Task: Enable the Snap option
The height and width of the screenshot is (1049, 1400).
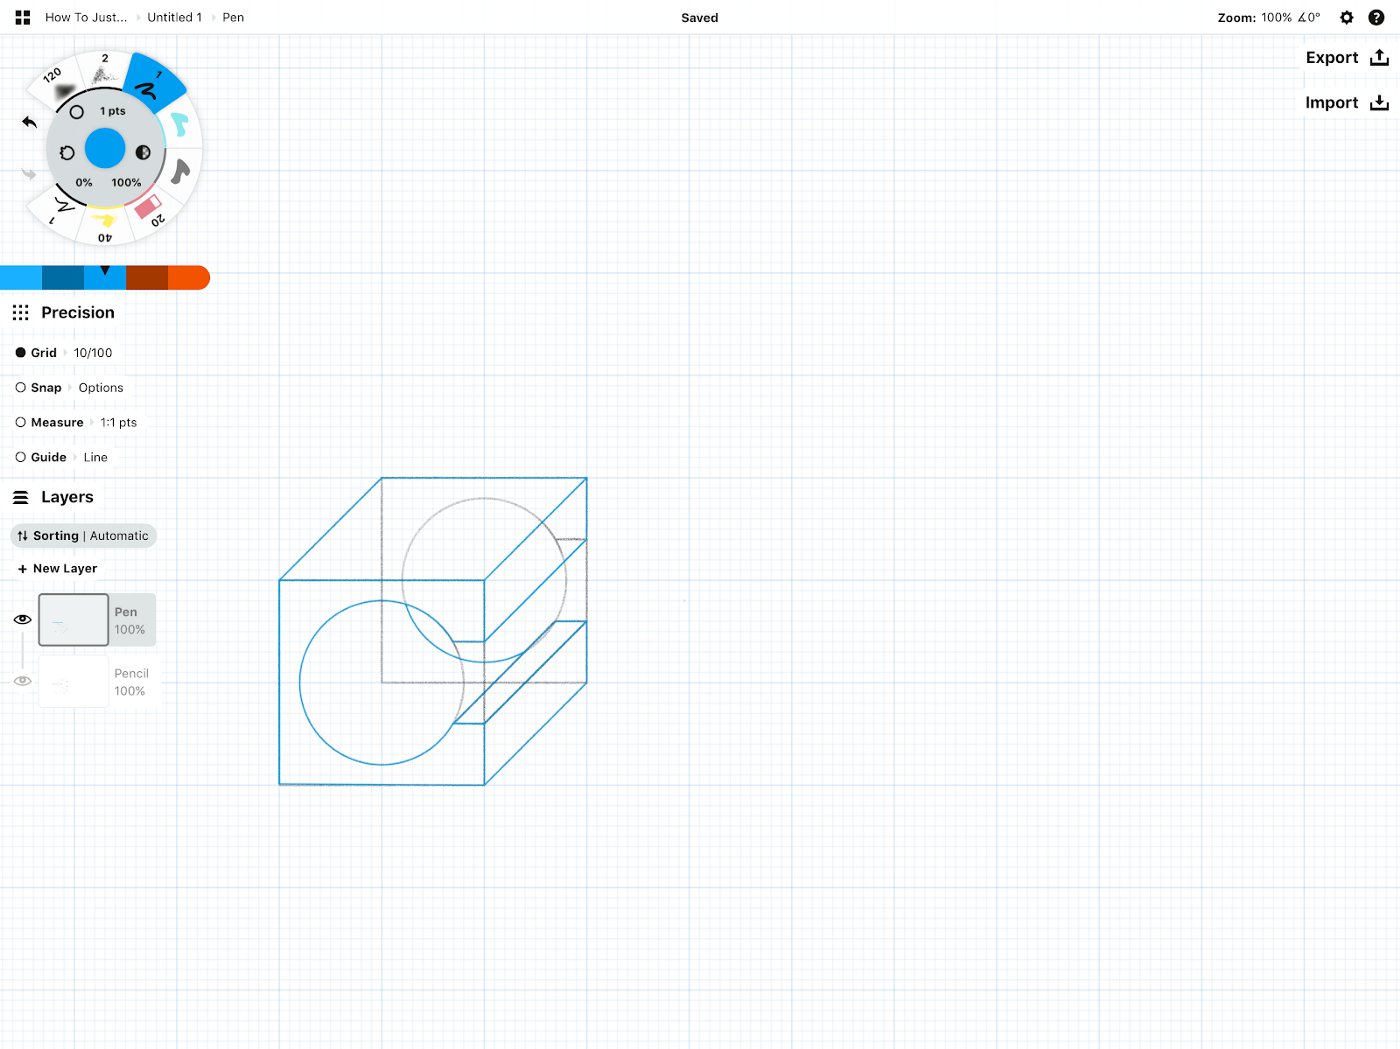Action: pos(20,387)
